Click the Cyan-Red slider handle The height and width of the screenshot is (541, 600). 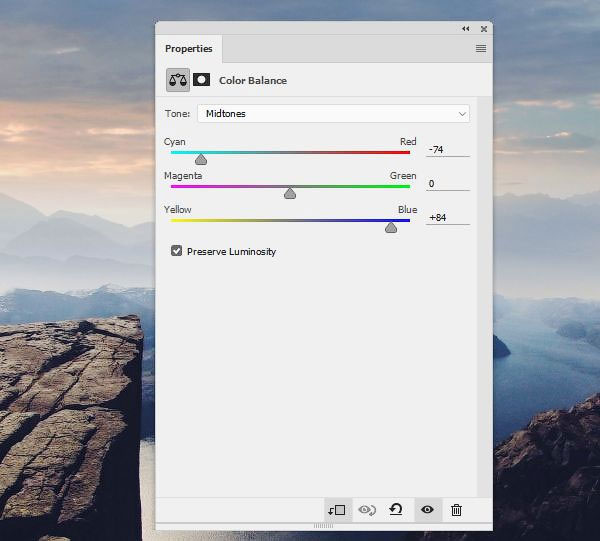pos(201,159)
